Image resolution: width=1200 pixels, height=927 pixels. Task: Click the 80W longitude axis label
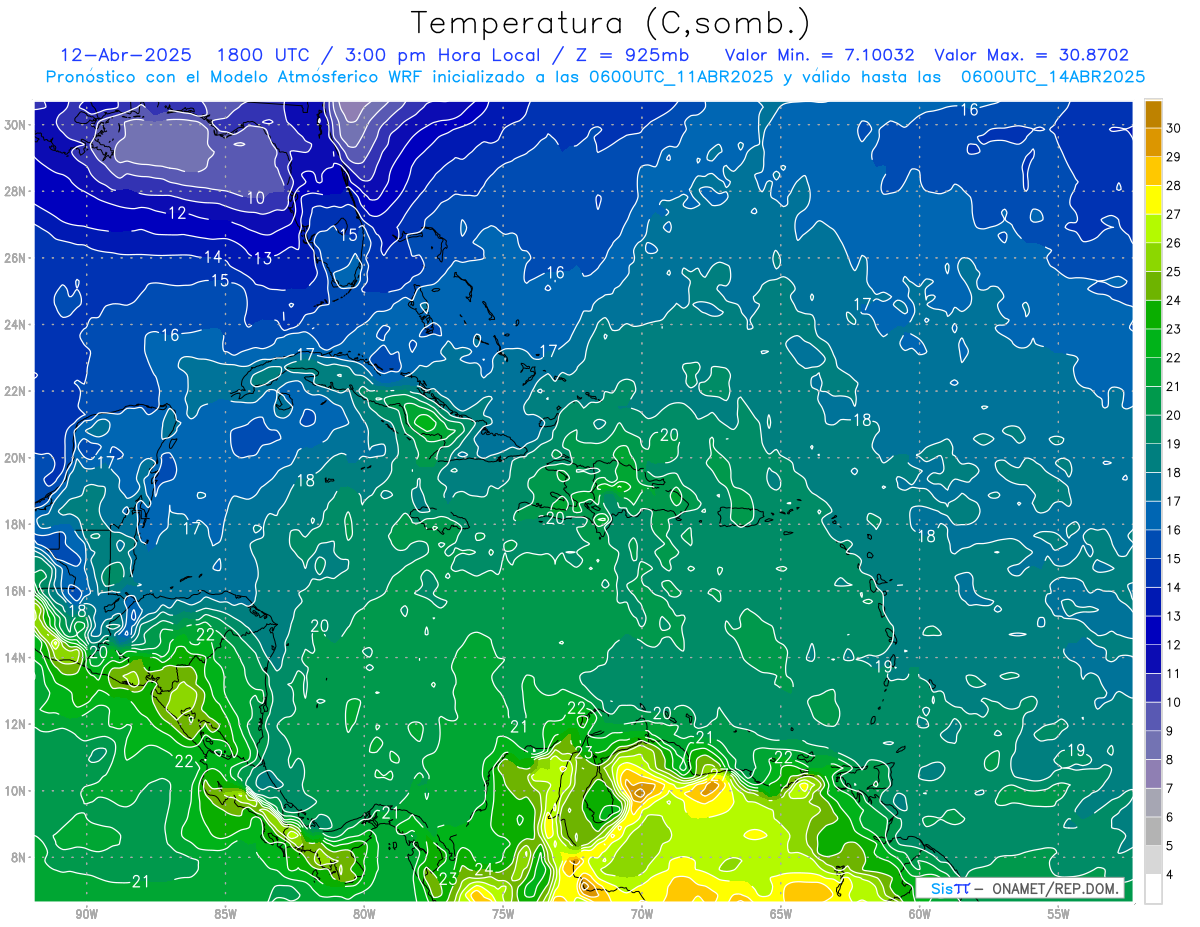pyautogui.click(x=364, y=914)
